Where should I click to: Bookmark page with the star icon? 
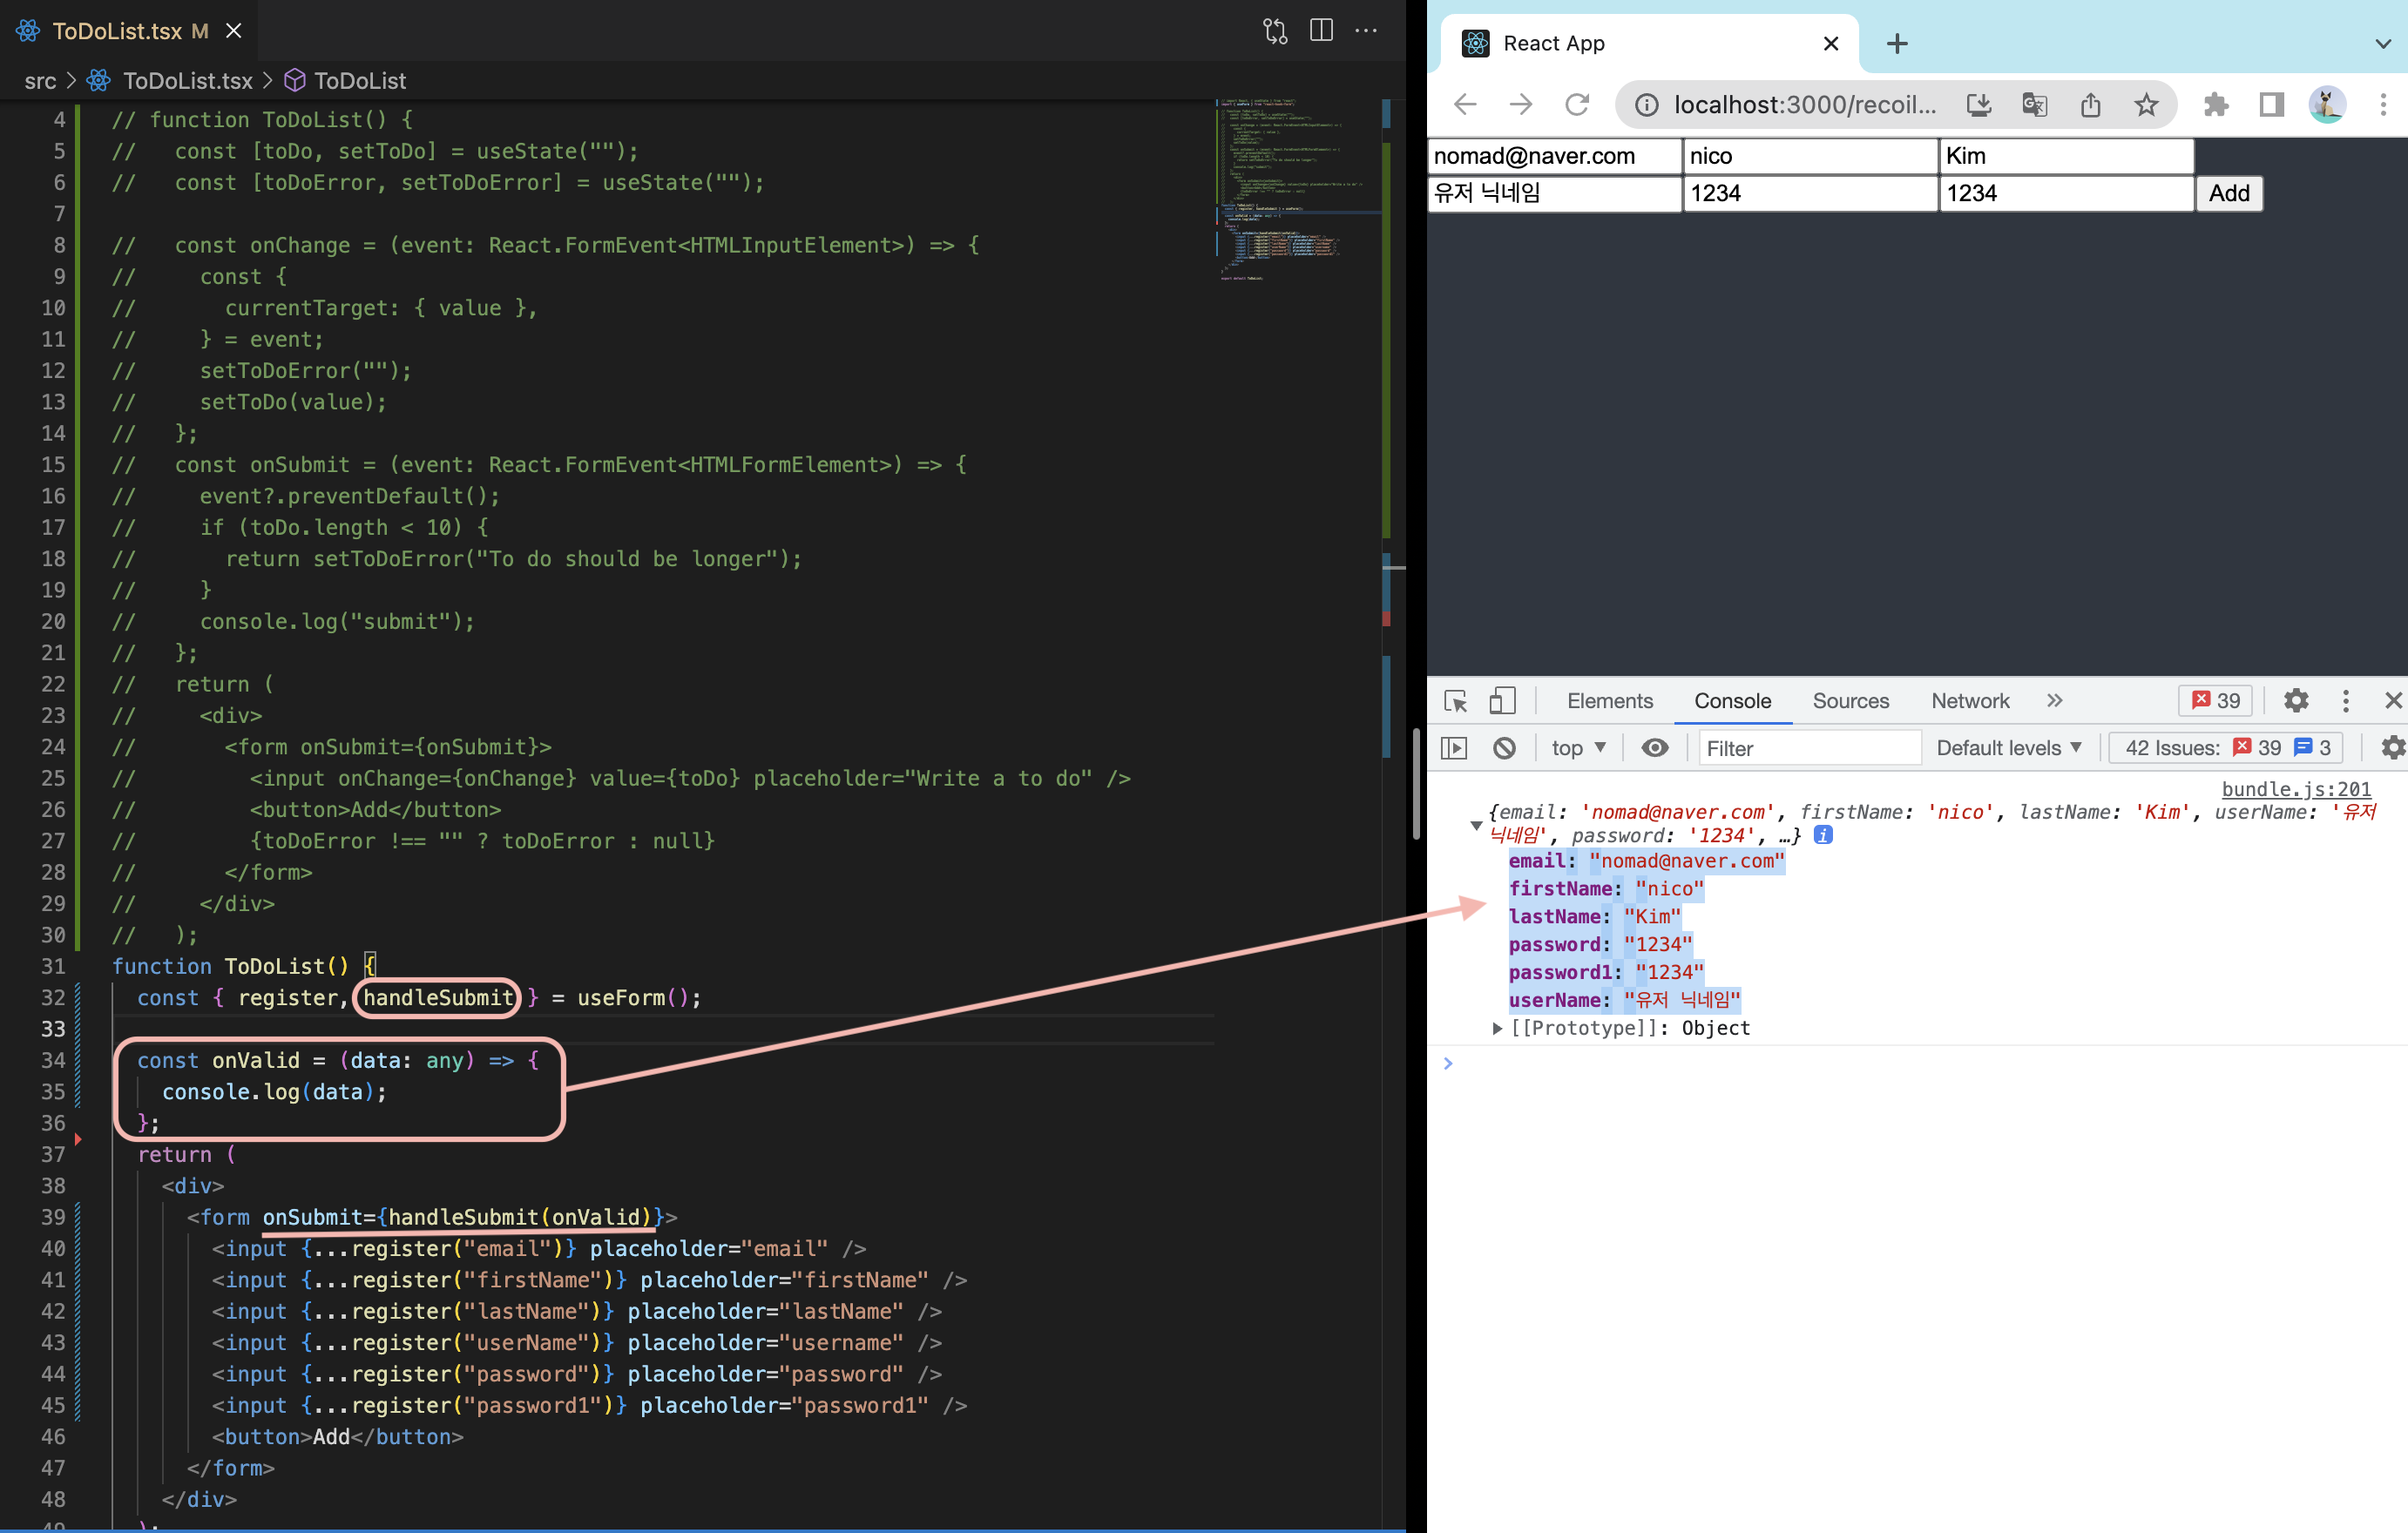coord(2146,104)
